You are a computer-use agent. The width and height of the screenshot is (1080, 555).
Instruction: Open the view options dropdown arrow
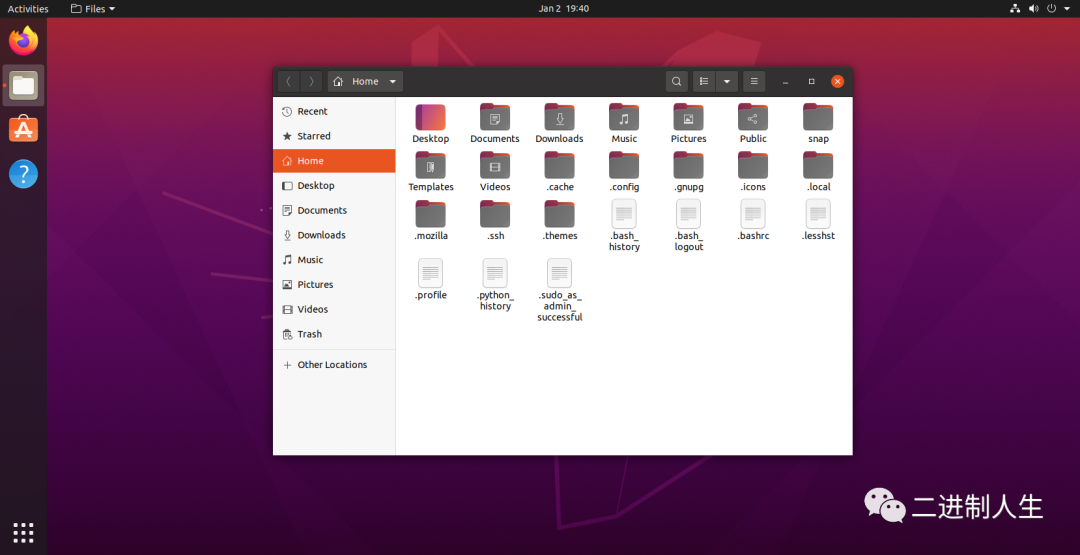click(x=727, y=81)
